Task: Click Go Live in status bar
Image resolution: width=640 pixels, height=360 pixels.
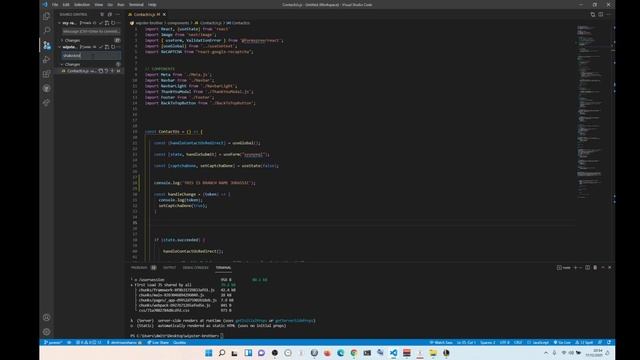Action: tap(562, 342)
